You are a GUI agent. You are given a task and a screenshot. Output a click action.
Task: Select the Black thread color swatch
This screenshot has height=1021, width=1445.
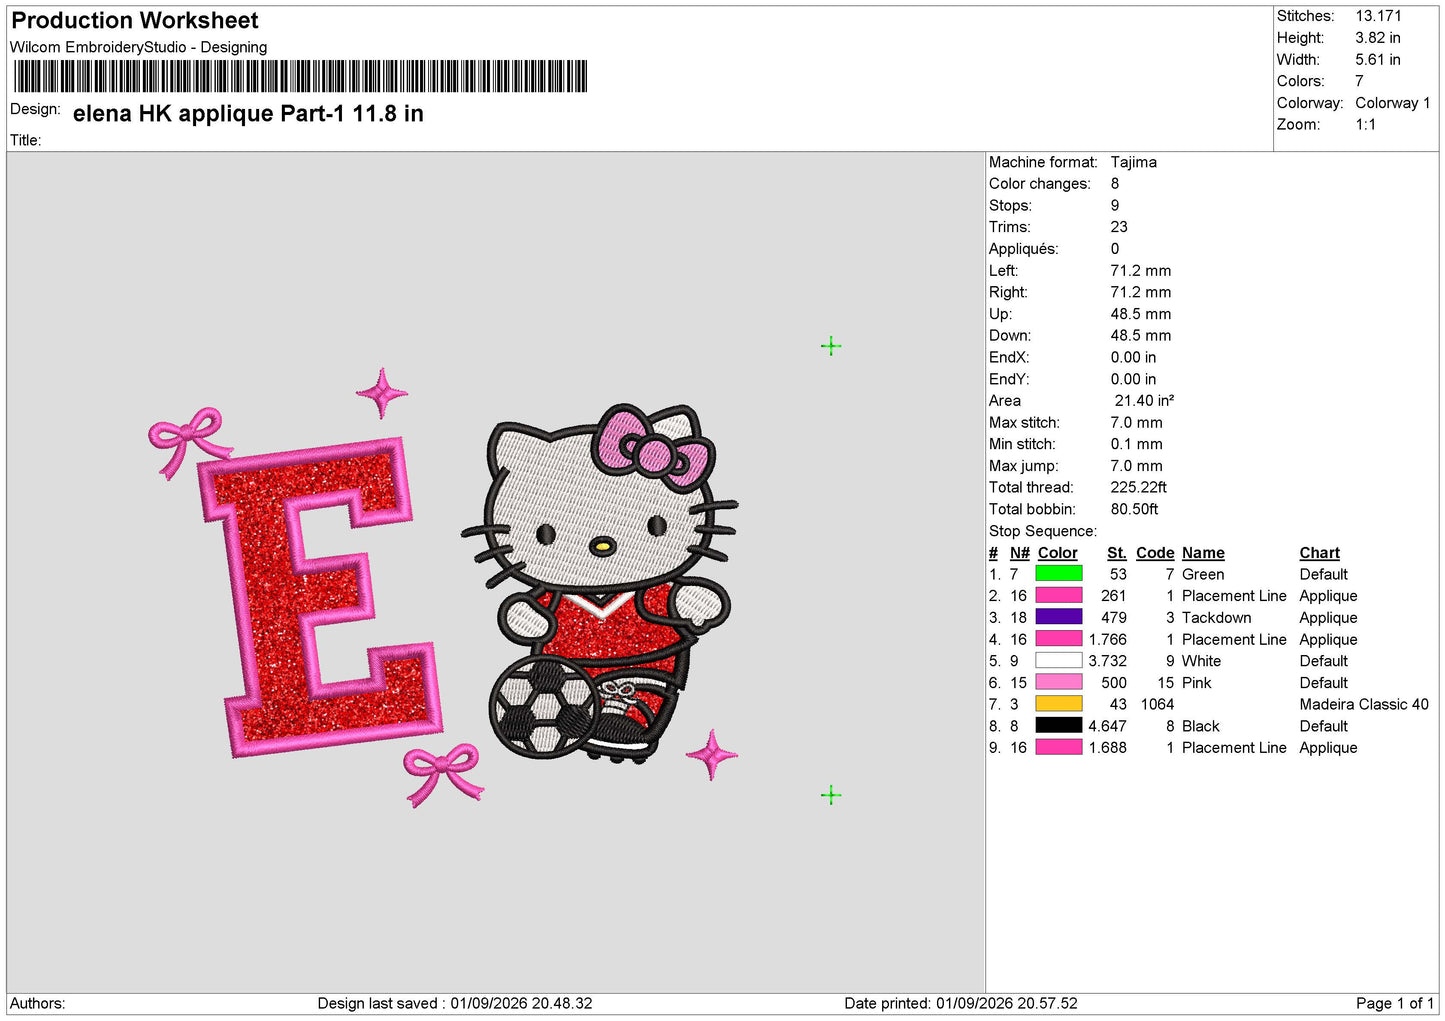(x=1058, y=726)
